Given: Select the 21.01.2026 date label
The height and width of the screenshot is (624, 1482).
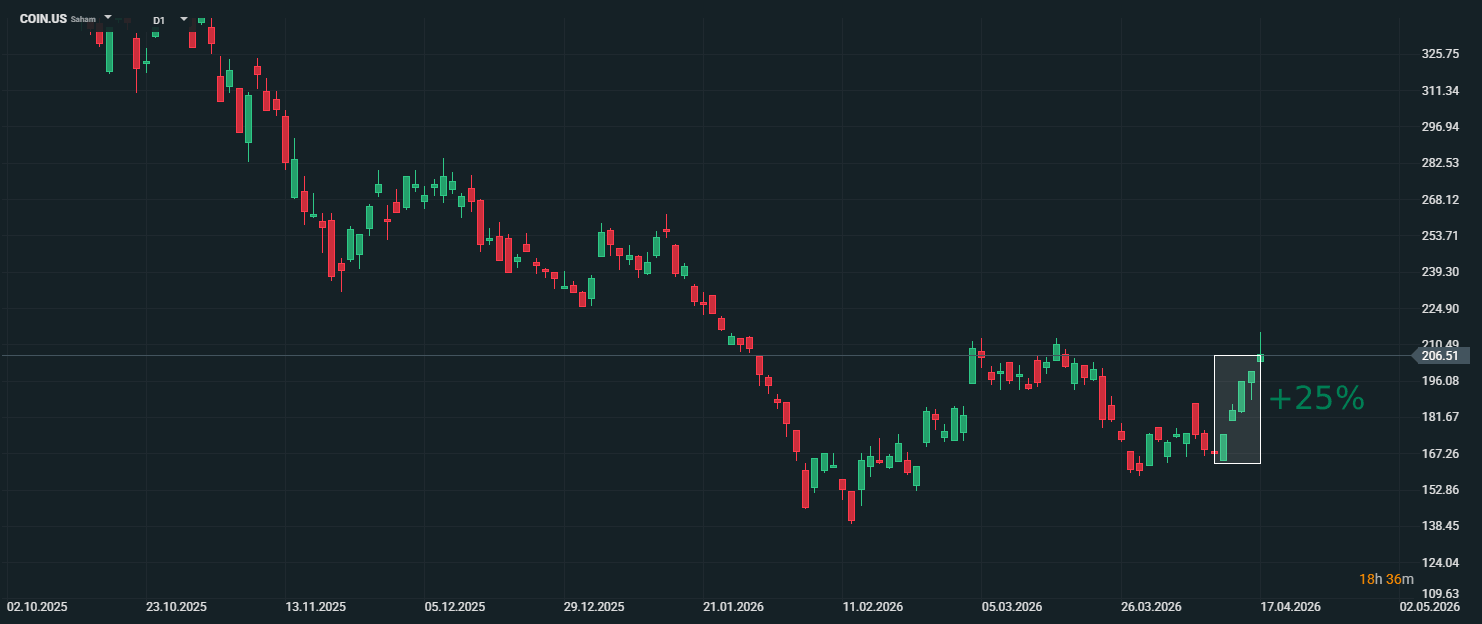Looking at the screenshot, I should tap(735, 607).
